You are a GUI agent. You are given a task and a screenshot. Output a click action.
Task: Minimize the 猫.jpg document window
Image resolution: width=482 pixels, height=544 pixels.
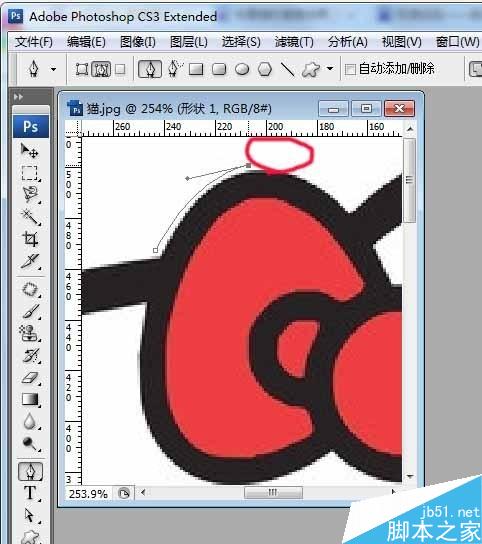tap(333, 109)
